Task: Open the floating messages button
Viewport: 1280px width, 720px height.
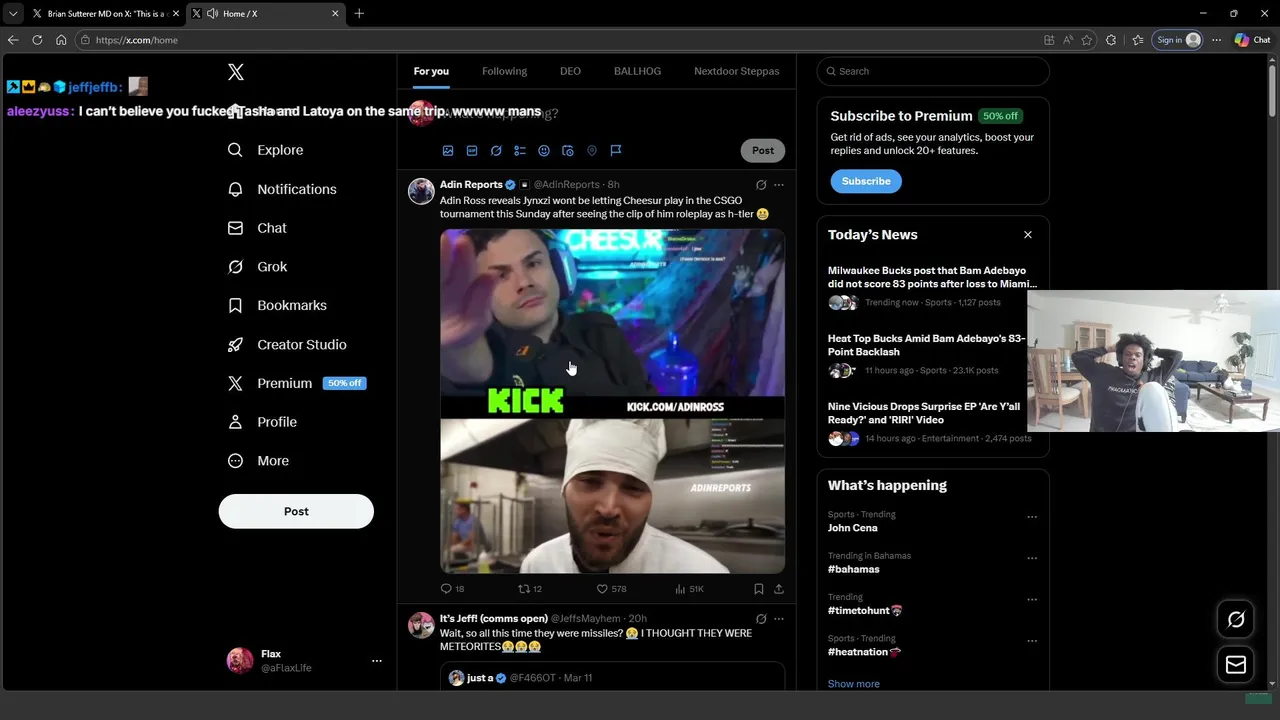Action: click(1236, 664)
